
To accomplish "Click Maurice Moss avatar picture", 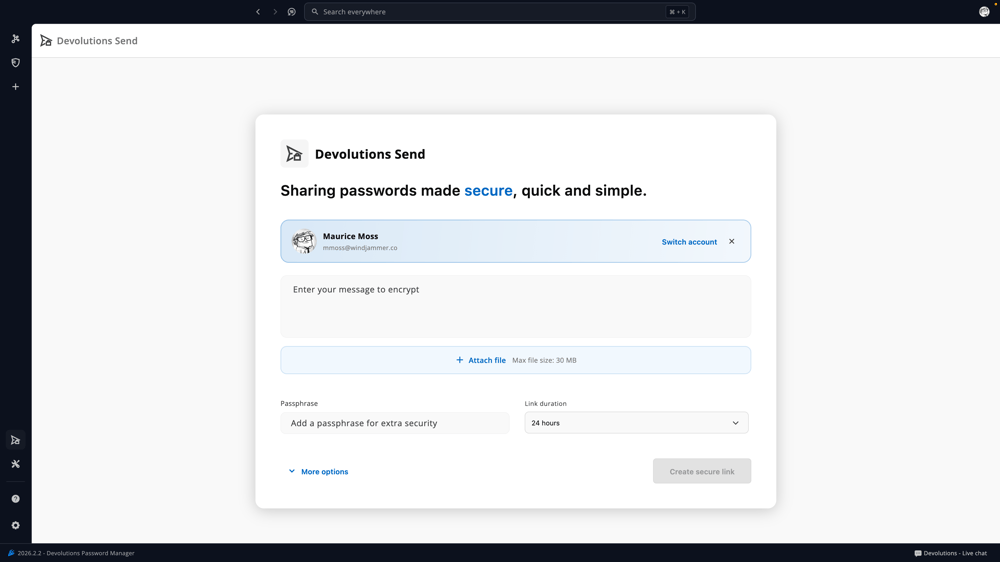I will [304, 241].
